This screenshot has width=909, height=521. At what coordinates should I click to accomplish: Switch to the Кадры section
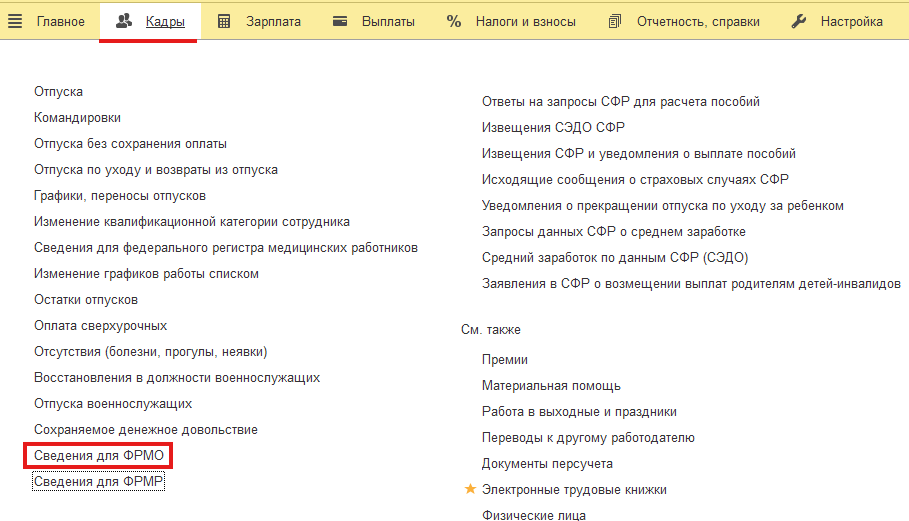[x=165, y=21]
